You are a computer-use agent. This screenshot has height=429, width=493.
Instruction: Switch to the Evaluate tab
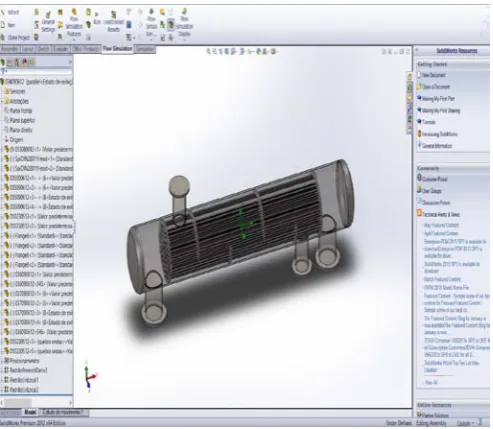(x=61, y=49)
